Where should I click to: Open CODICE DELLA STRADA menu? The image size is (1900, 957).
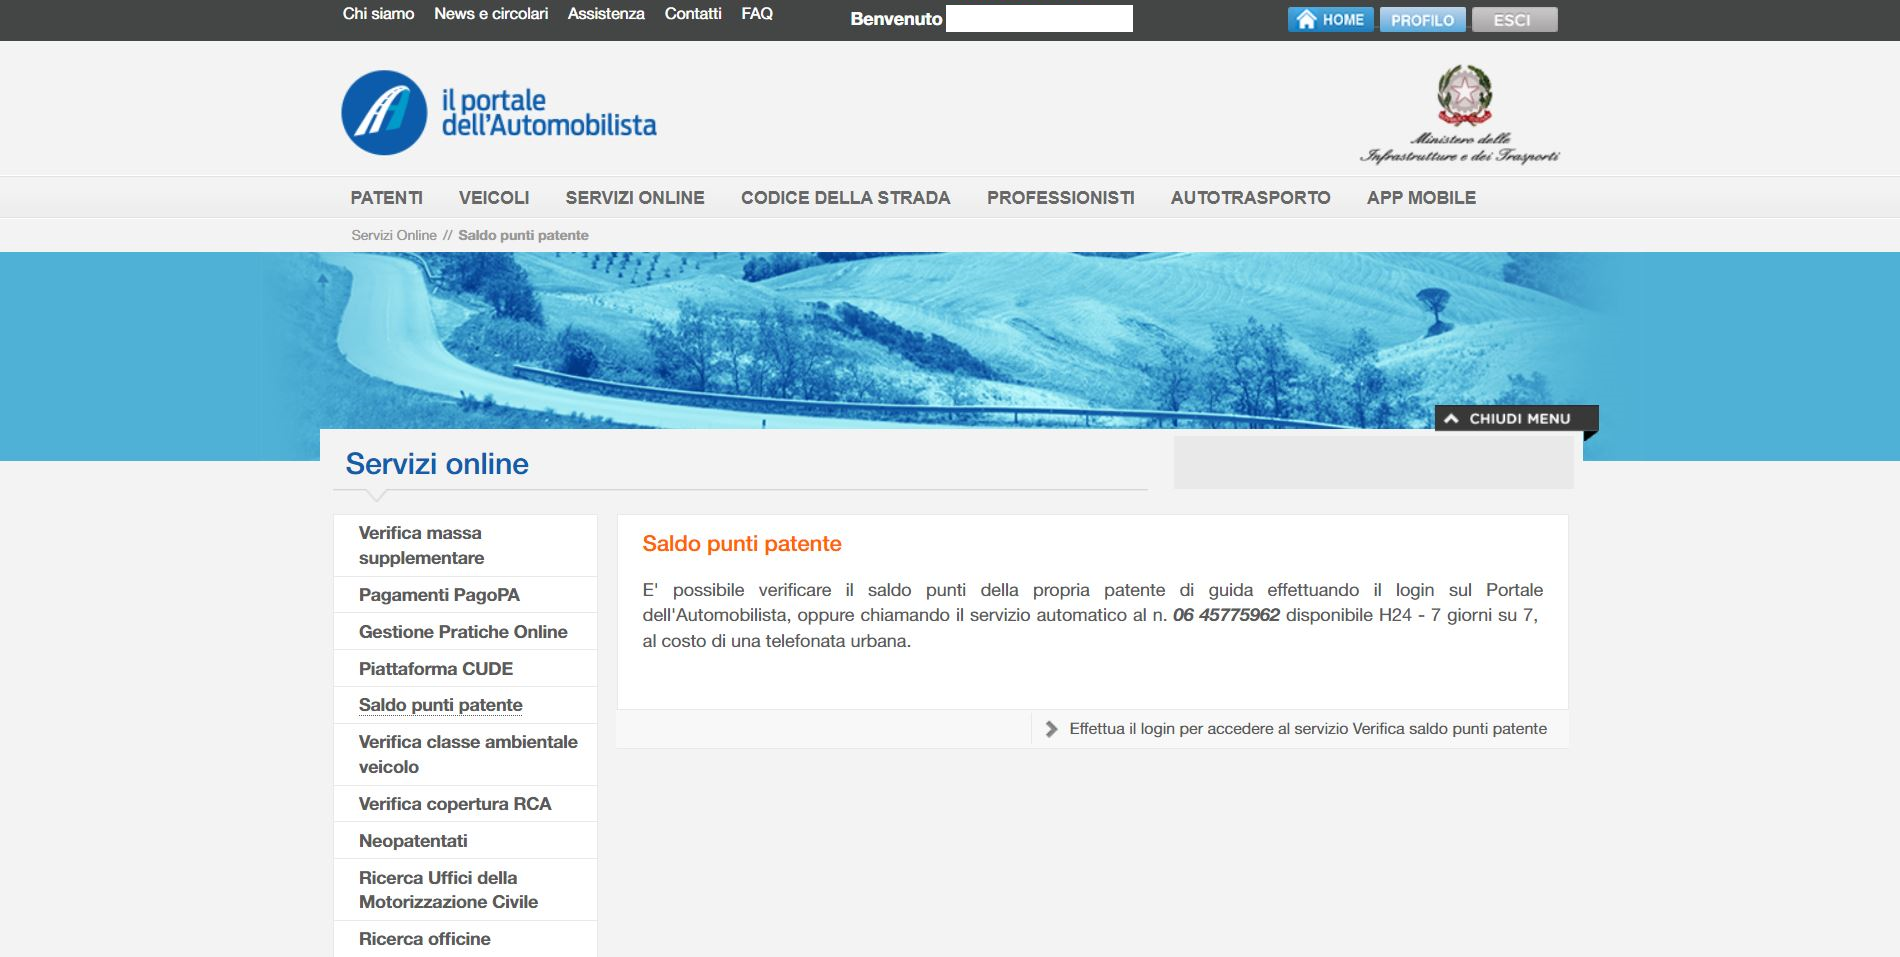point(846,198)
